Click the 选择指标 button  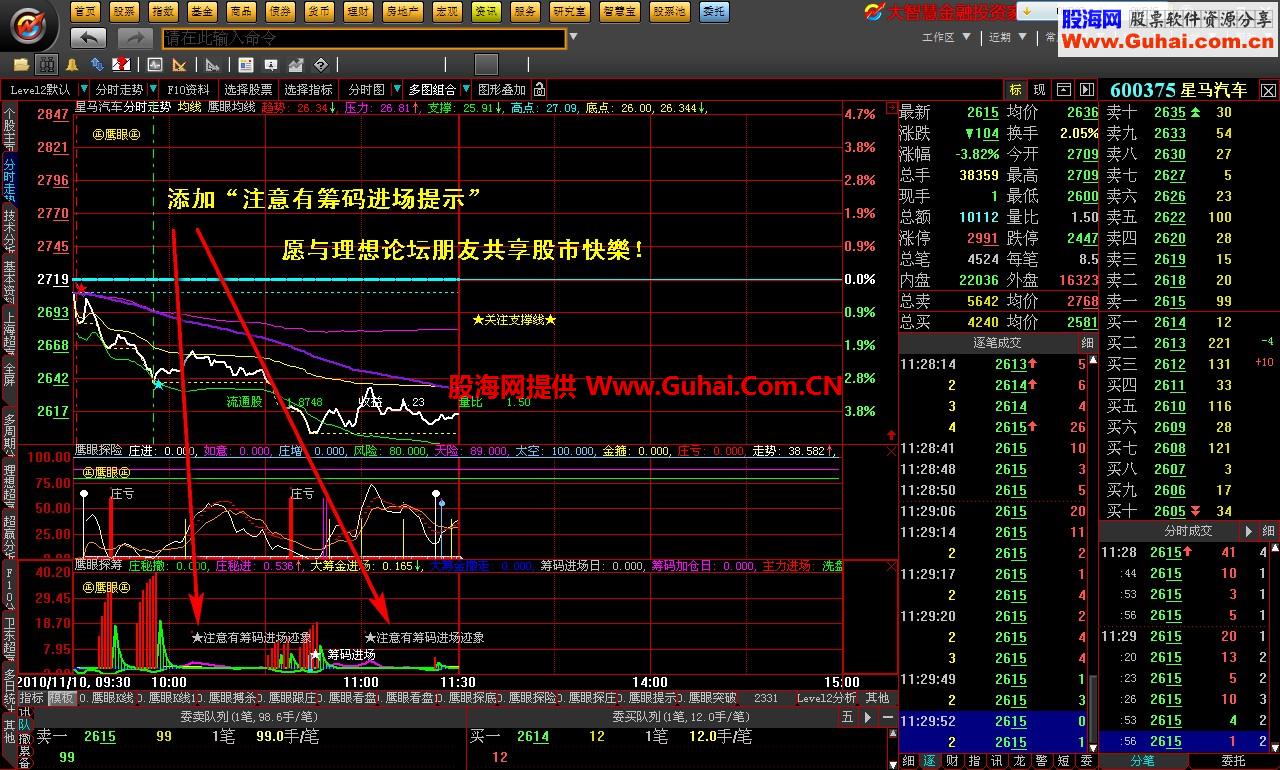(x=308, y=89)
